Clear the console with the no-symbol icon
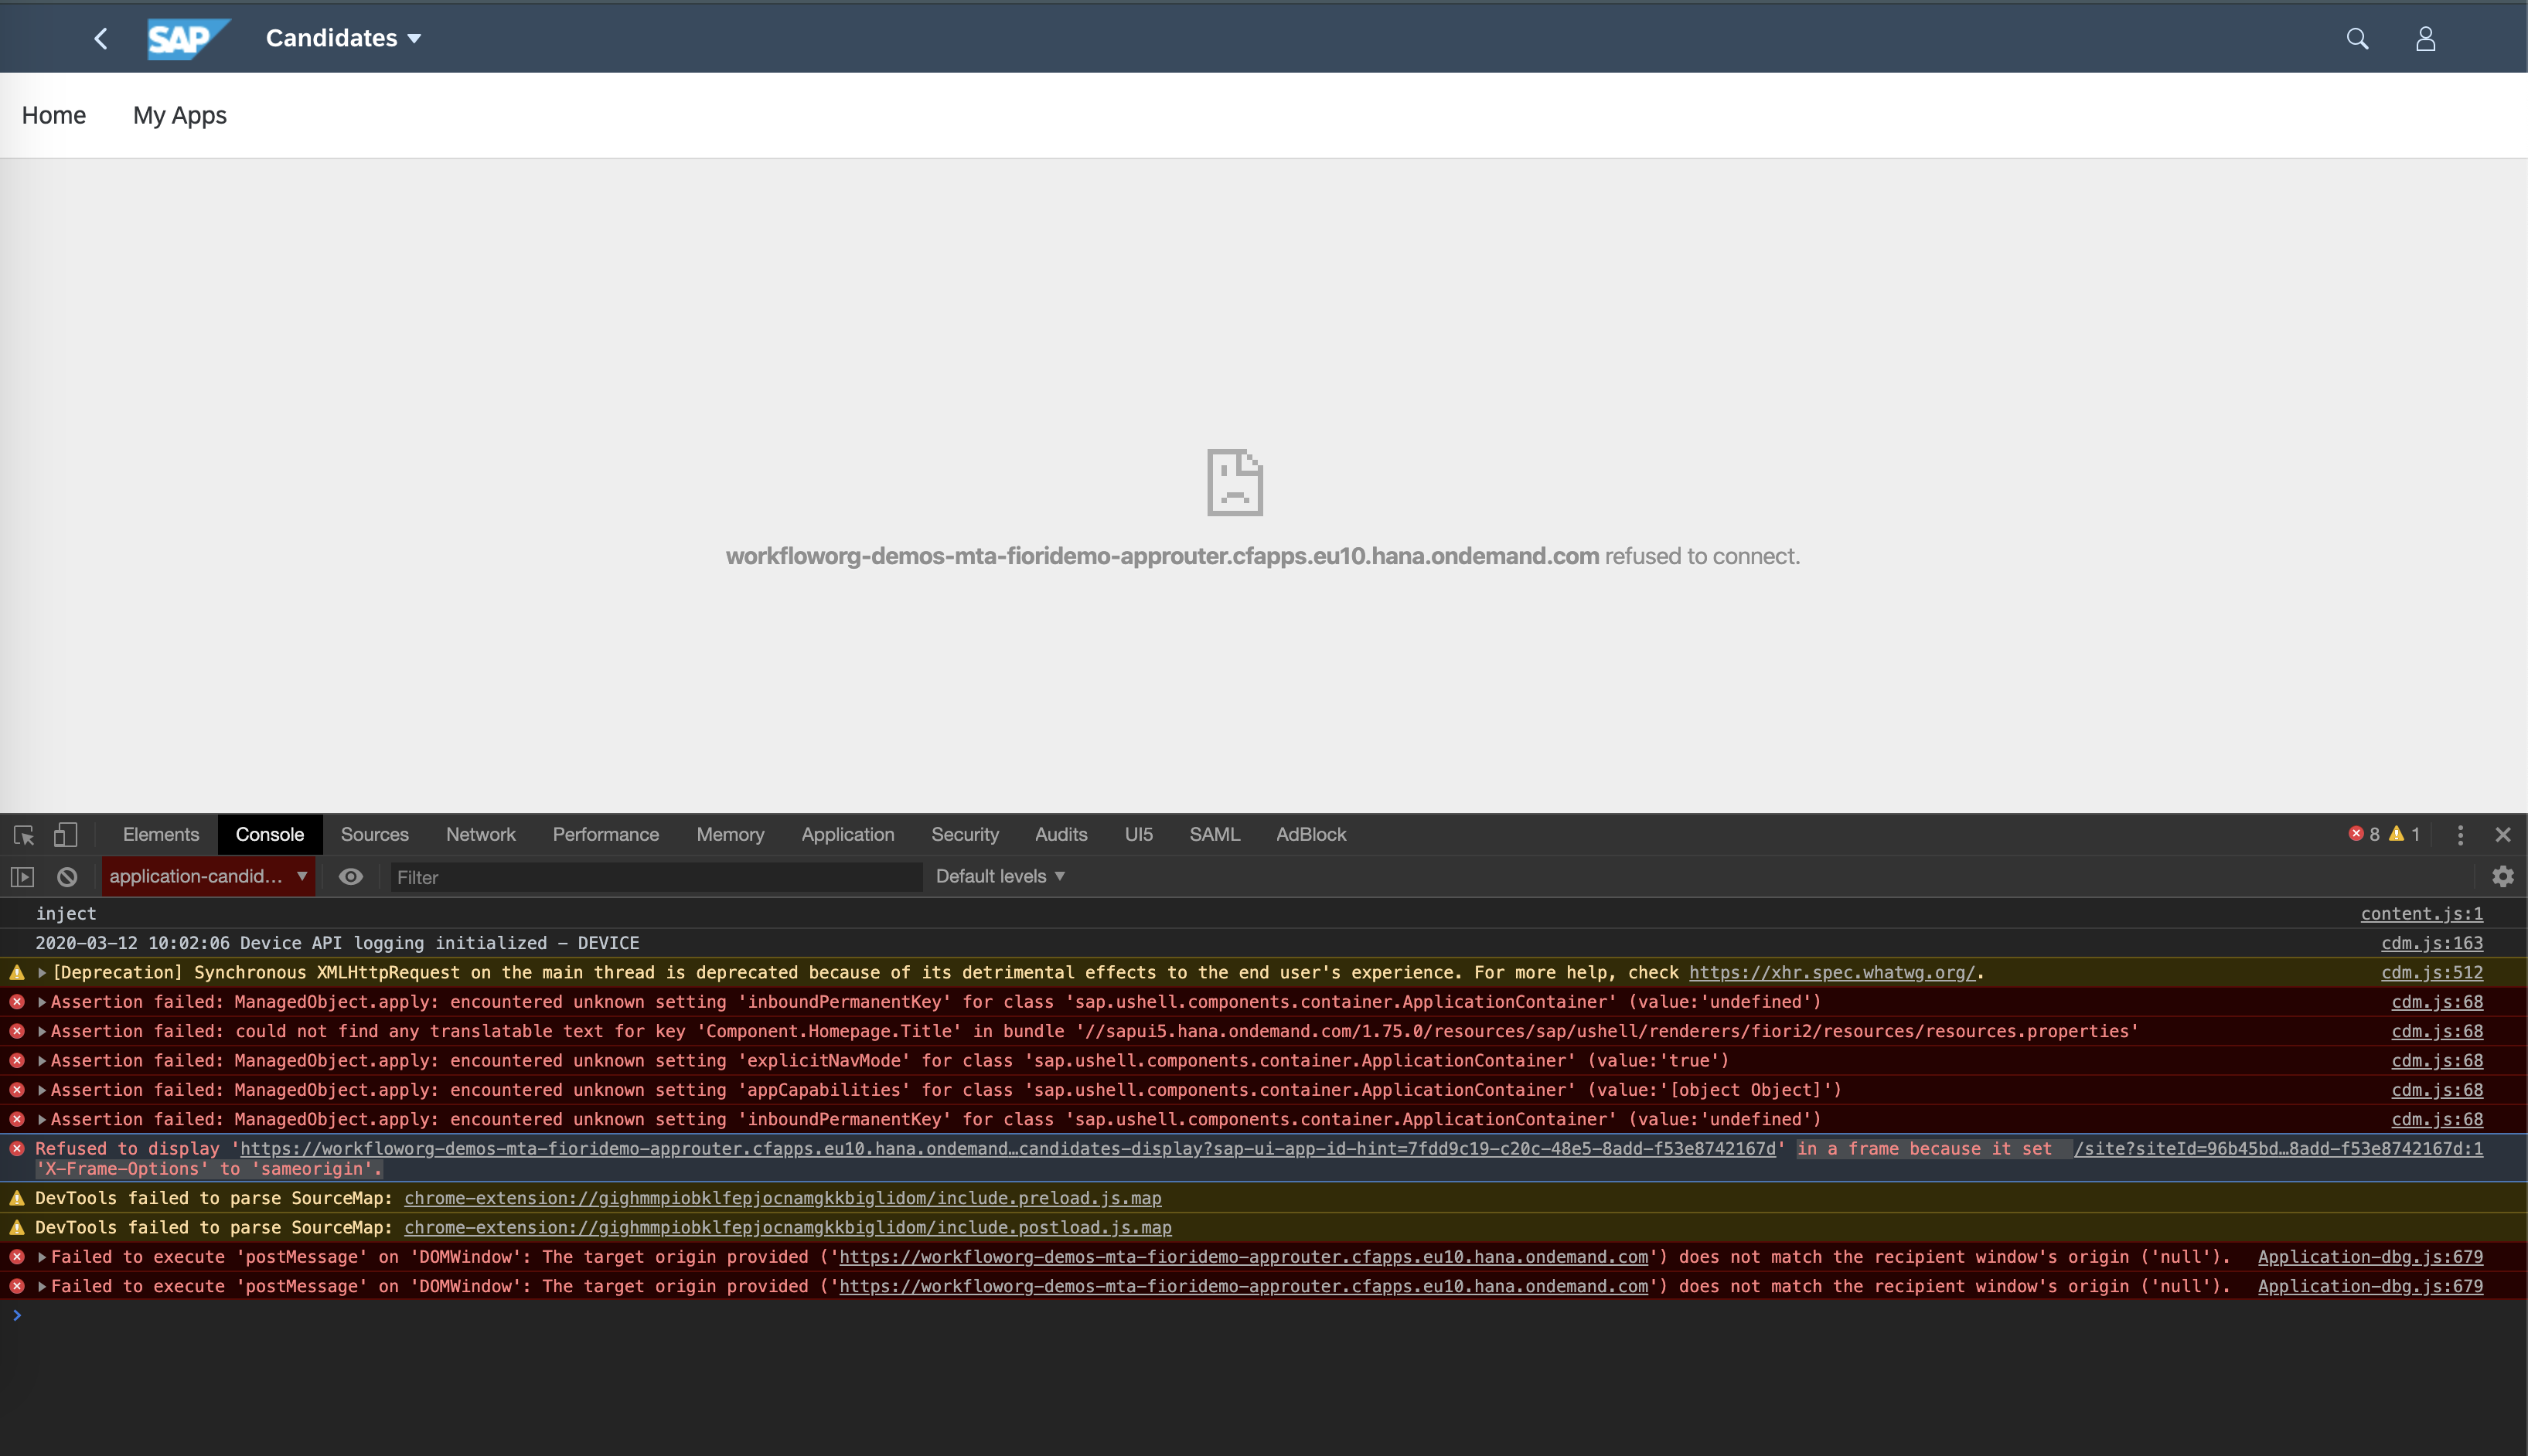Viewport: 2528px width, 1456px height. point(66,877)
